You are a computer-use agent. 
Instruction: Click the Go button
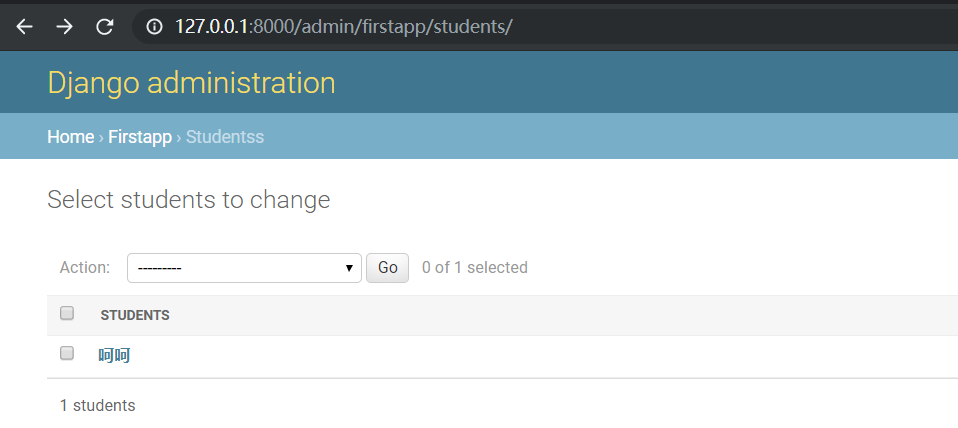point(387,268)
